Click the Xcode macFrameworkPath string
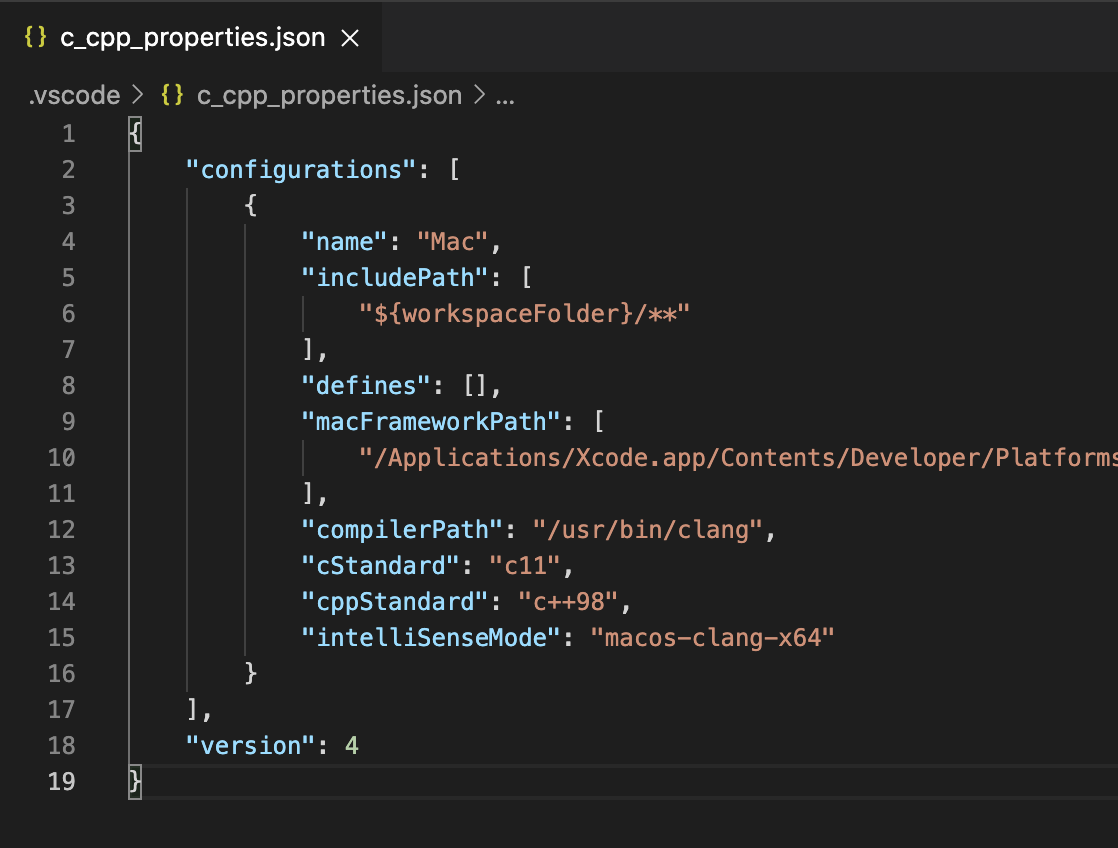 (700, 457)
